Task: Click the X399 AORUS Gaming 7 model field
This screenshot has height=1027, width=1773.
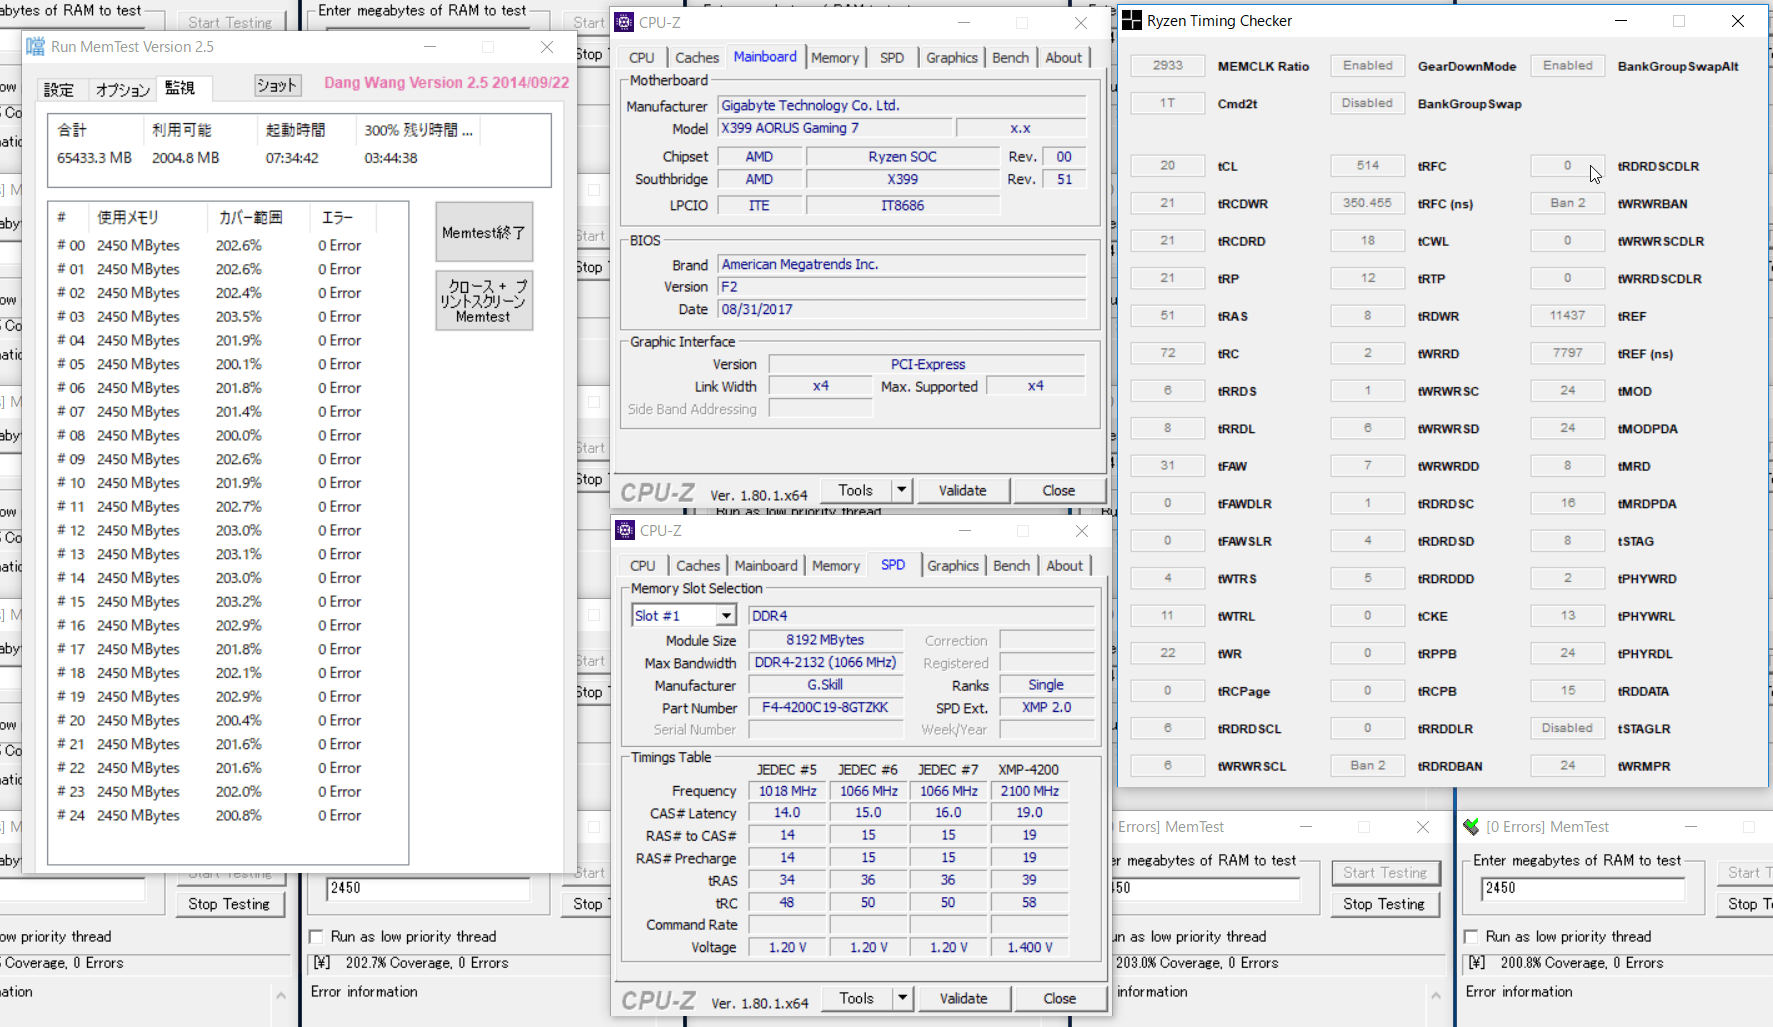Action: (x=835, y=128)
